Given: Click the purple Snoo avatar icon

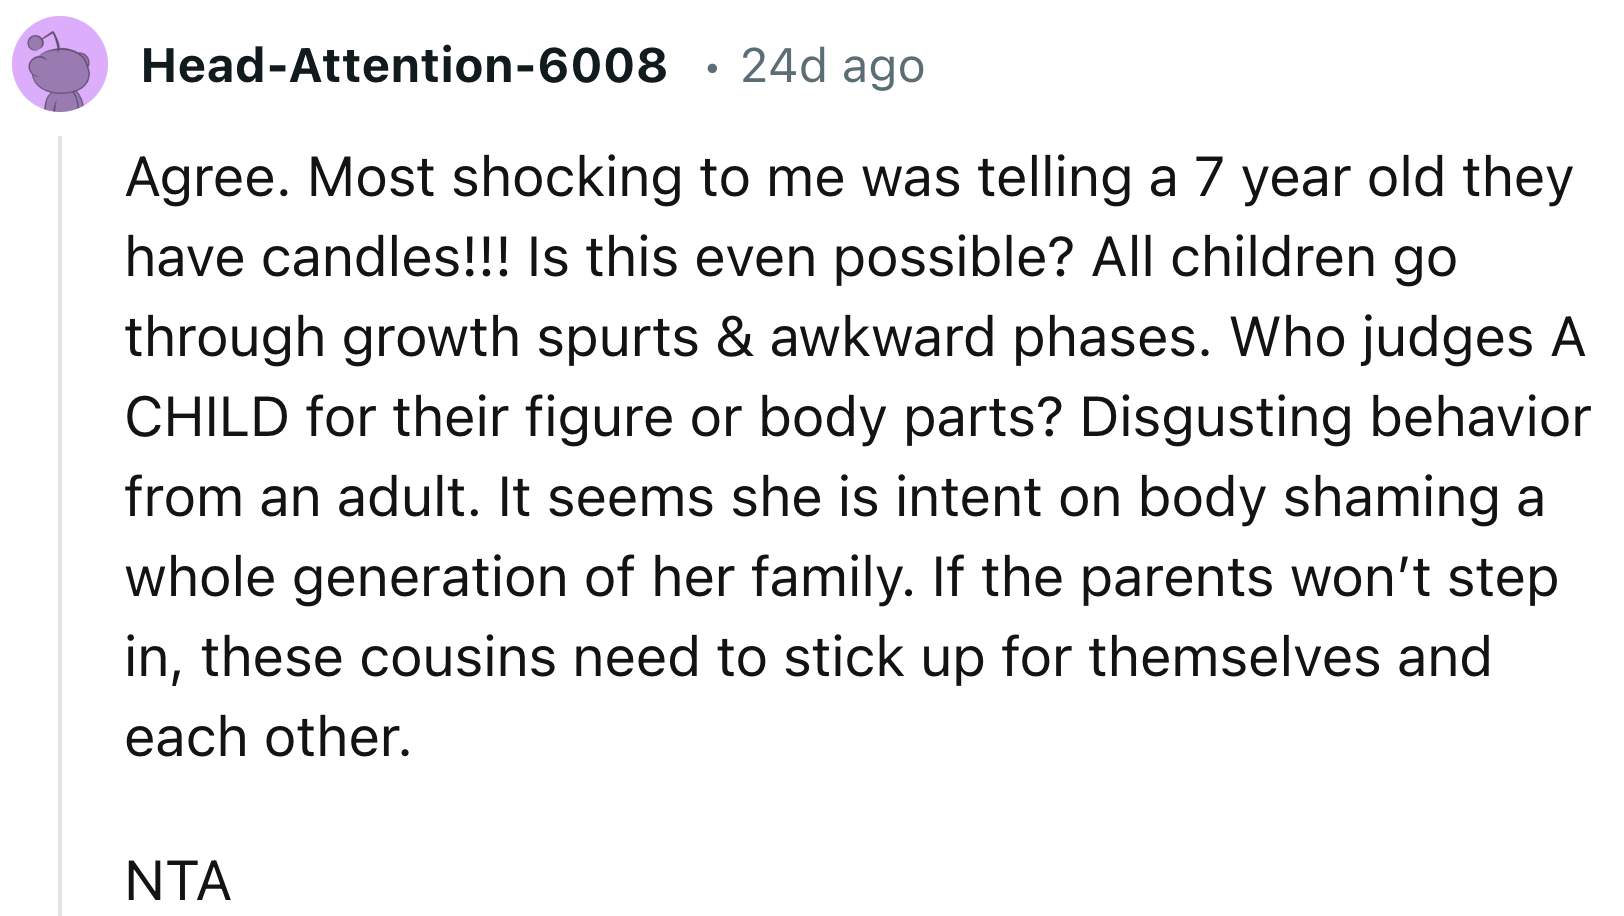Looking at the screenshot, I should tap(60, 64).
